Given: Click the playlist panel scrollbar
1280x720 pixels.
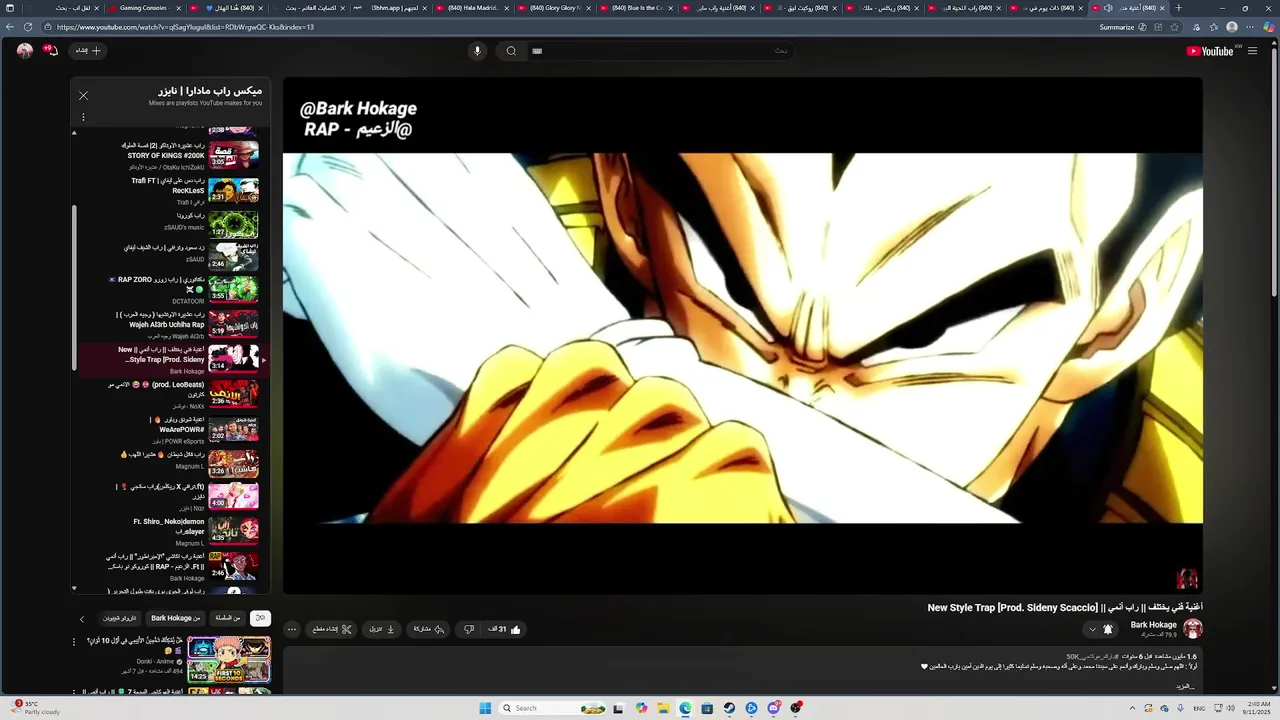Looking at the screenshot, I should coord(74,288).
